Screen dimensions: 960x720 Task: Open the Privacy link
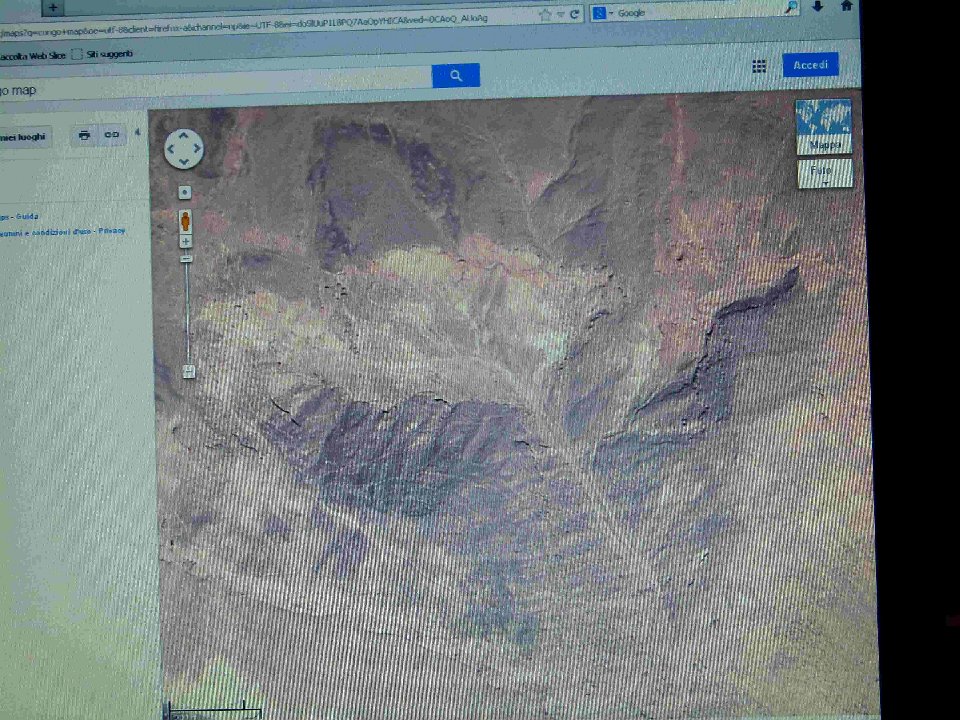coord(112,231)
